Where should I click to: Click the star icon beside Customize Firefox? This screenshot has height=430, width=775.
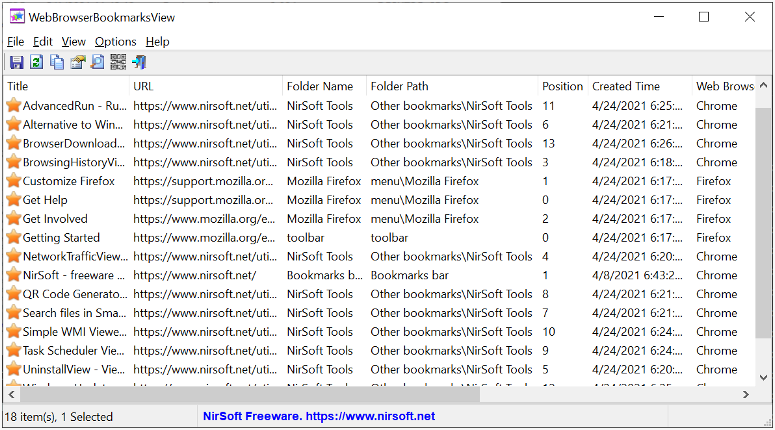(13, 181)
